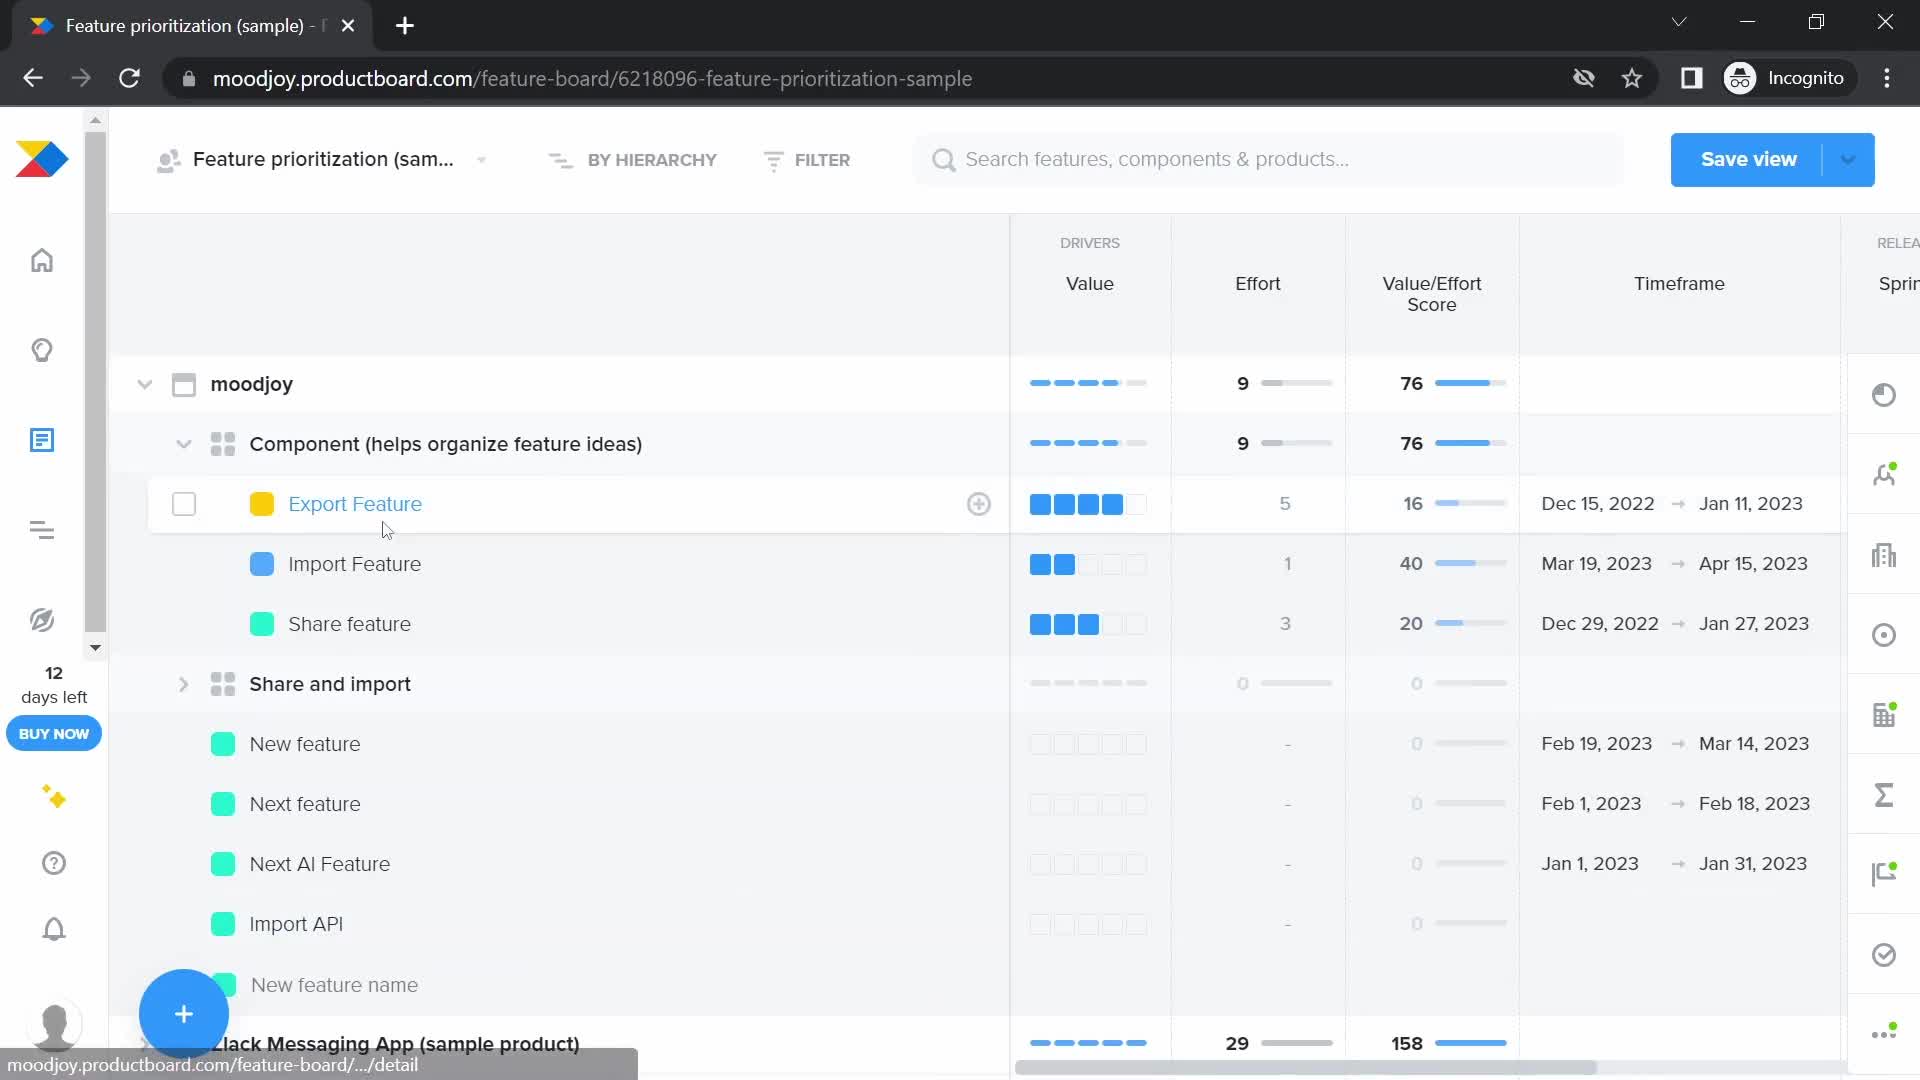Open the Save view dropdown arrow
Screen dimensions: 1920x1080
click(1848, 160)
